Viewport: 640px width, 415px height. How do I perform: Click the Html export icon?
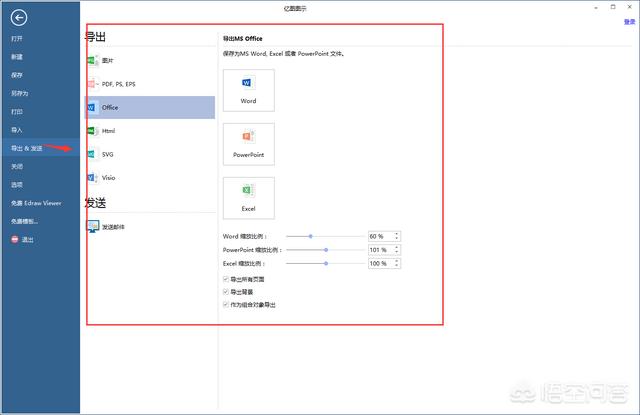point(93,131)
